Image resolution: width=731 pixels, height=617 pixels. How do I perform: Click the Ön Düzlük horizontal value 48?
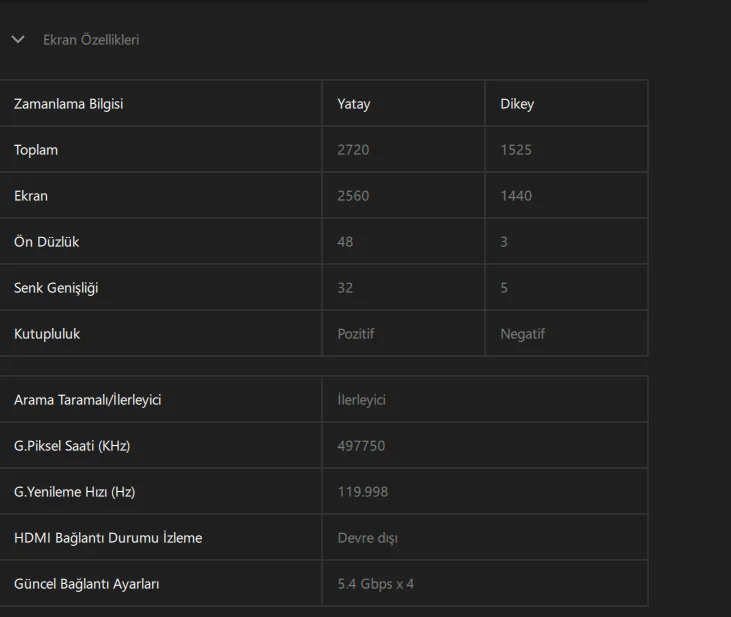345,242
